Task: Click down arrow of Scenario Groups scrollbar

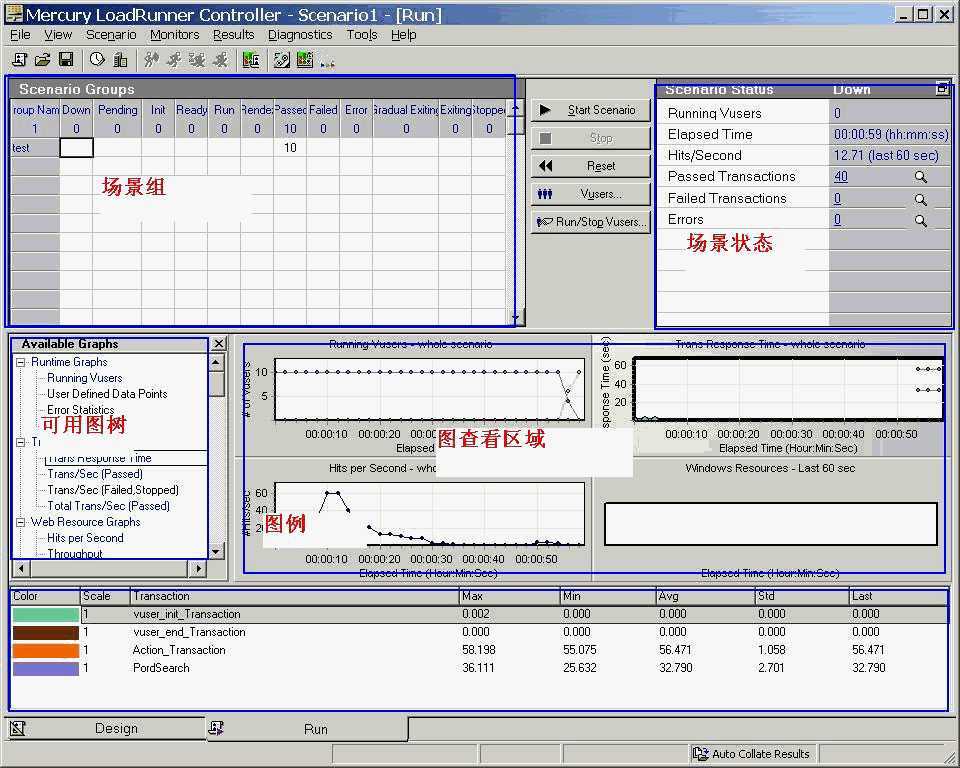Action: (x=516, y=317)
